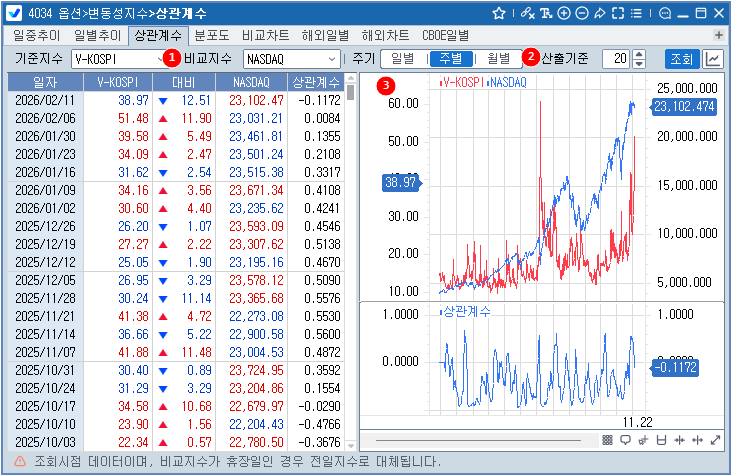Click the expand arrow icon below the chart

click(x=715, y=440)
